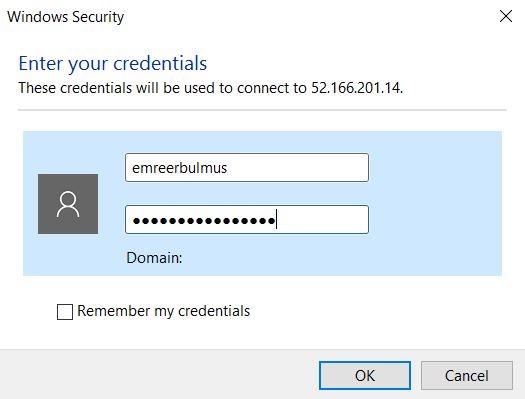
Task: Click the 'Enter your credentials' heading
Action: pyautogui.click(x=112, y=64)
